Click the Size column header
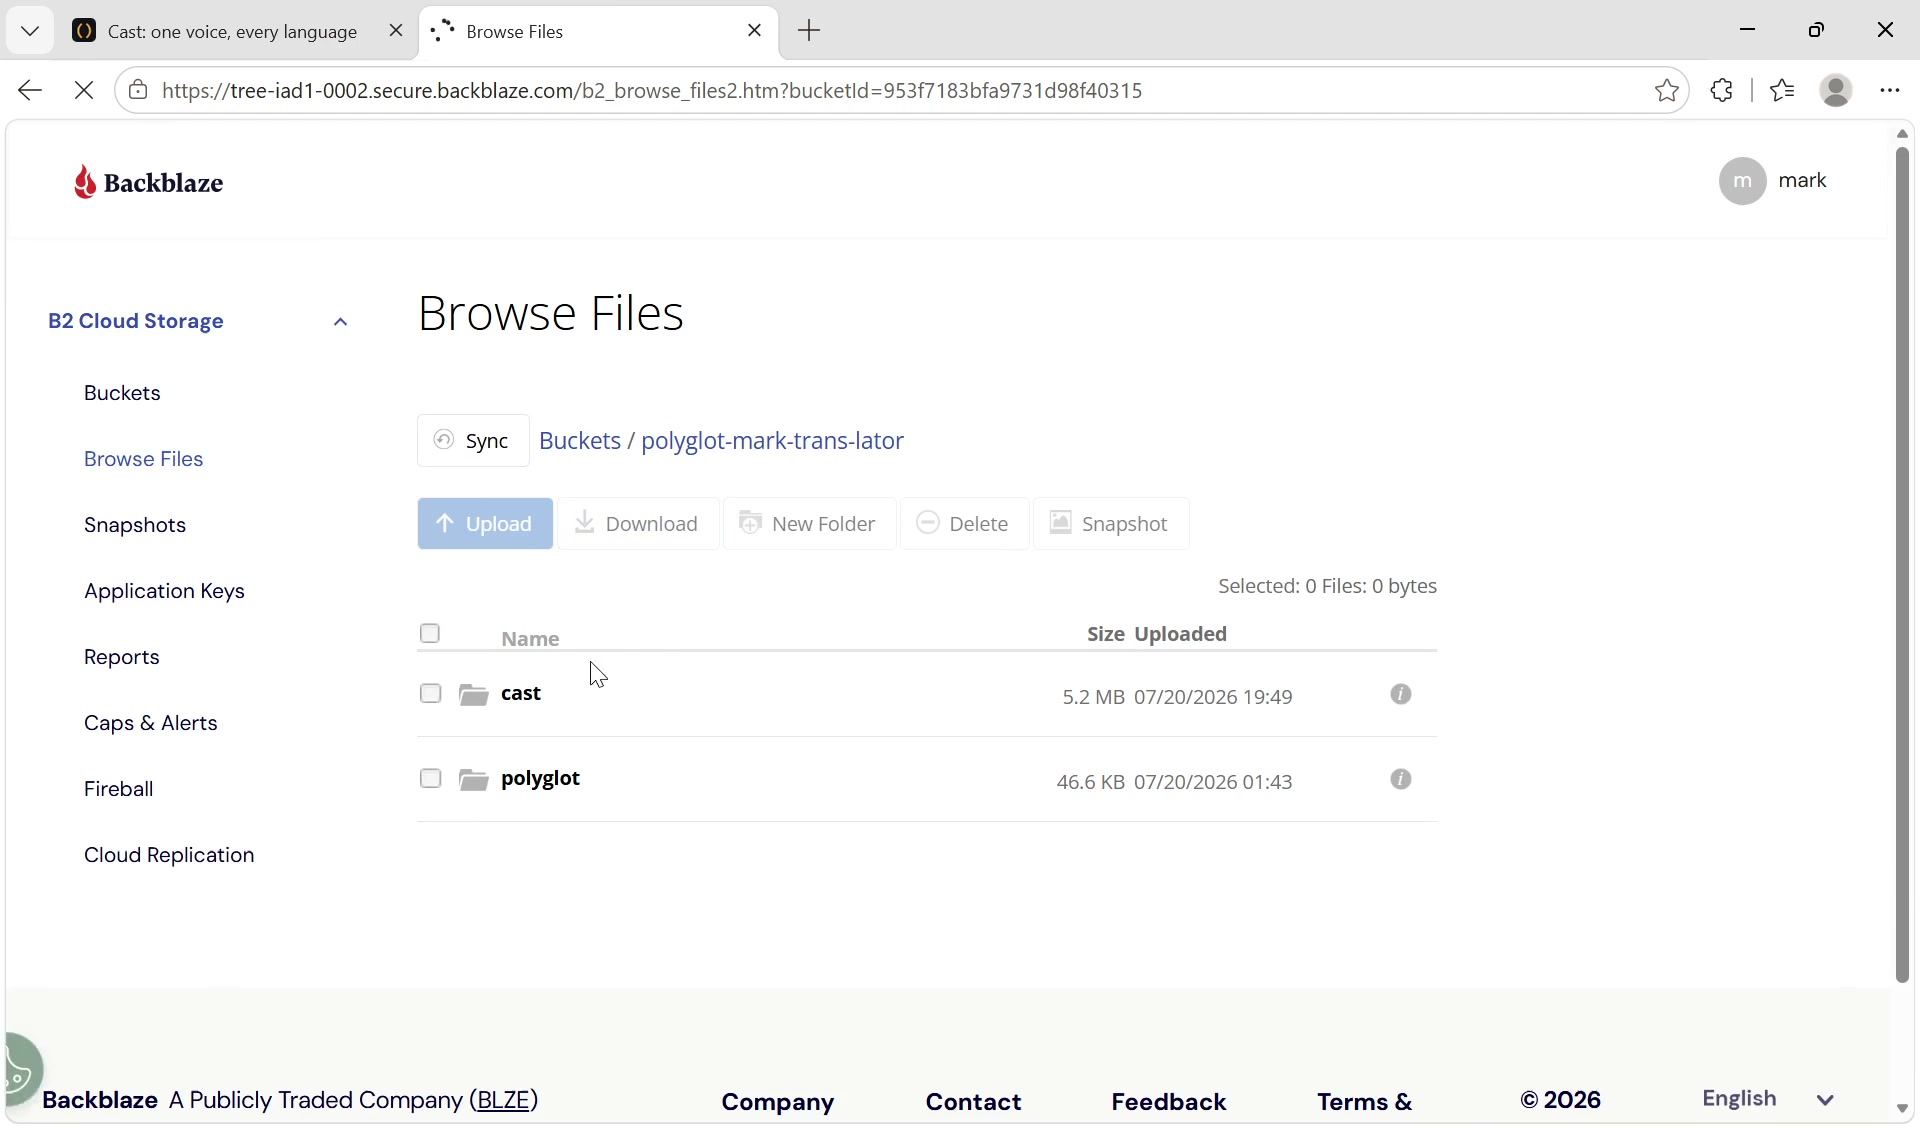 pos(1106,634)
